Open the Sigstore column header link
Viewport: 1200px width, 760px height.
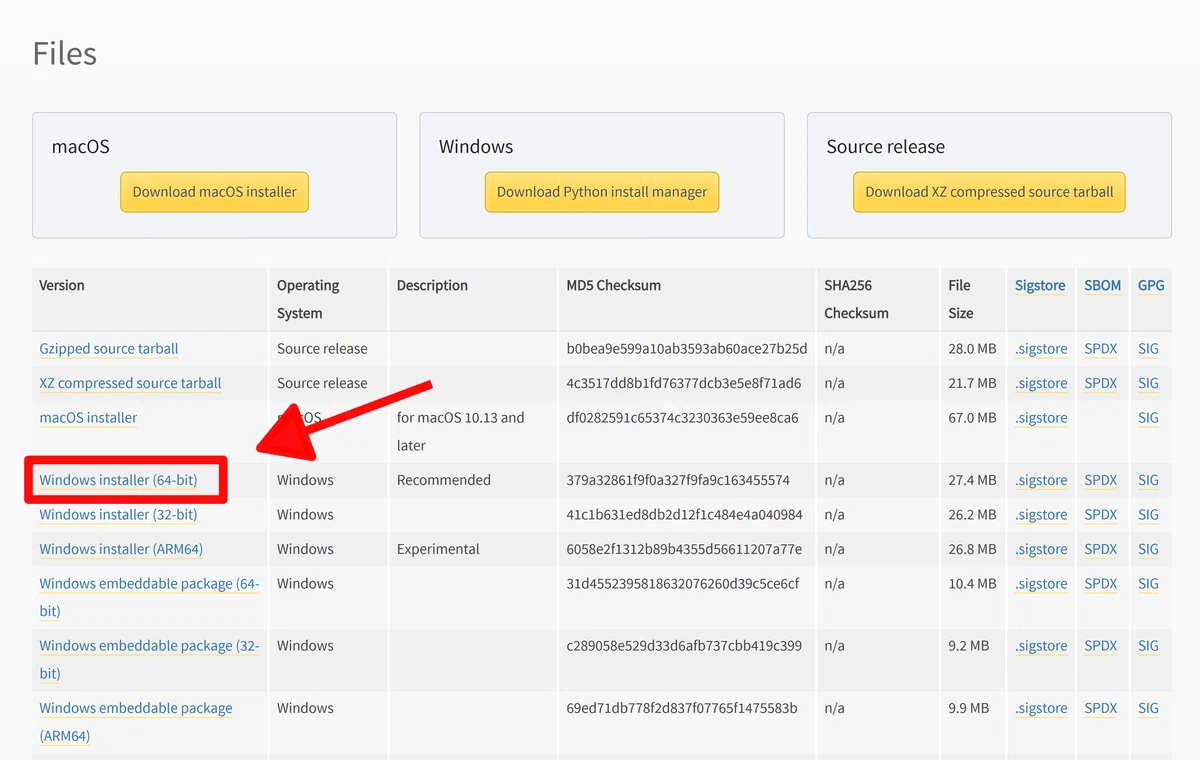pos(1040,285)
